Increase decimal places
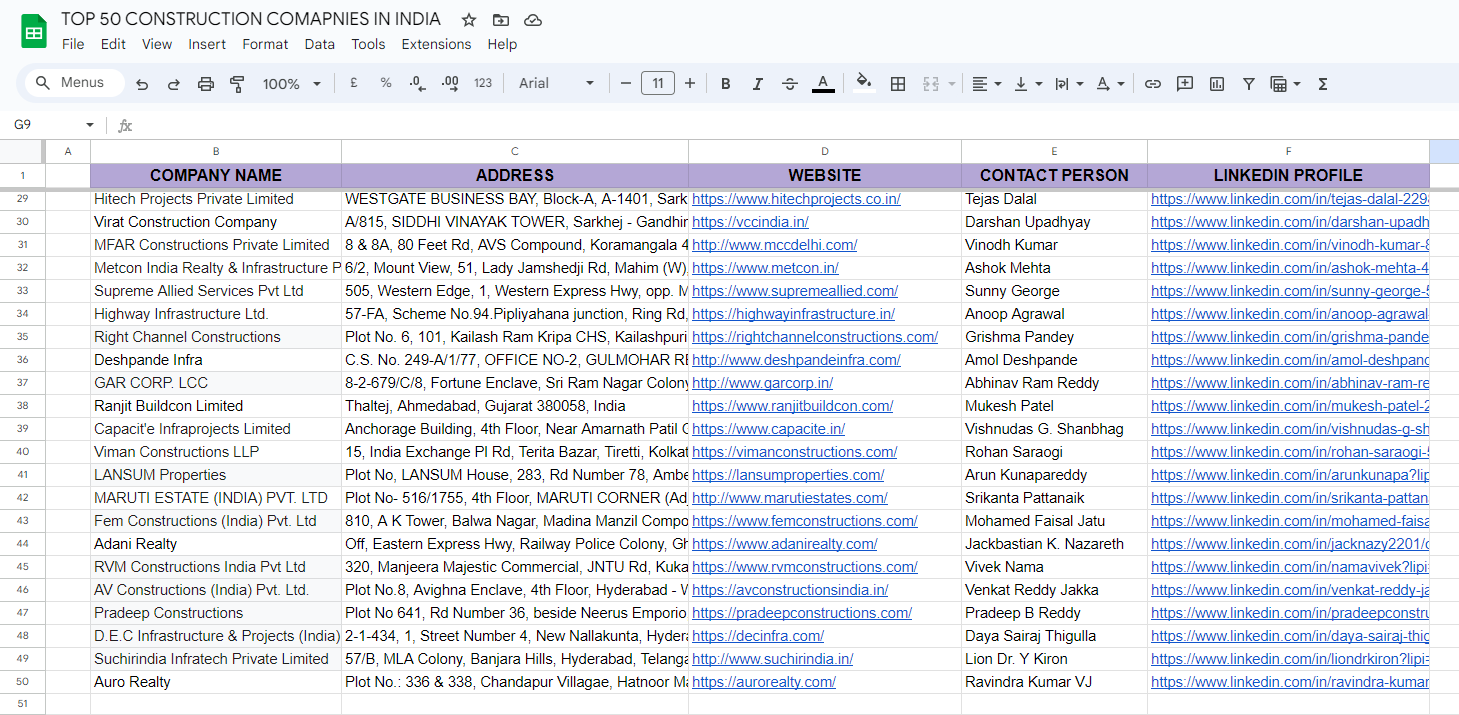Image resolution: width=1459 pixels, height=715 pixels. [x=450, y=84]
